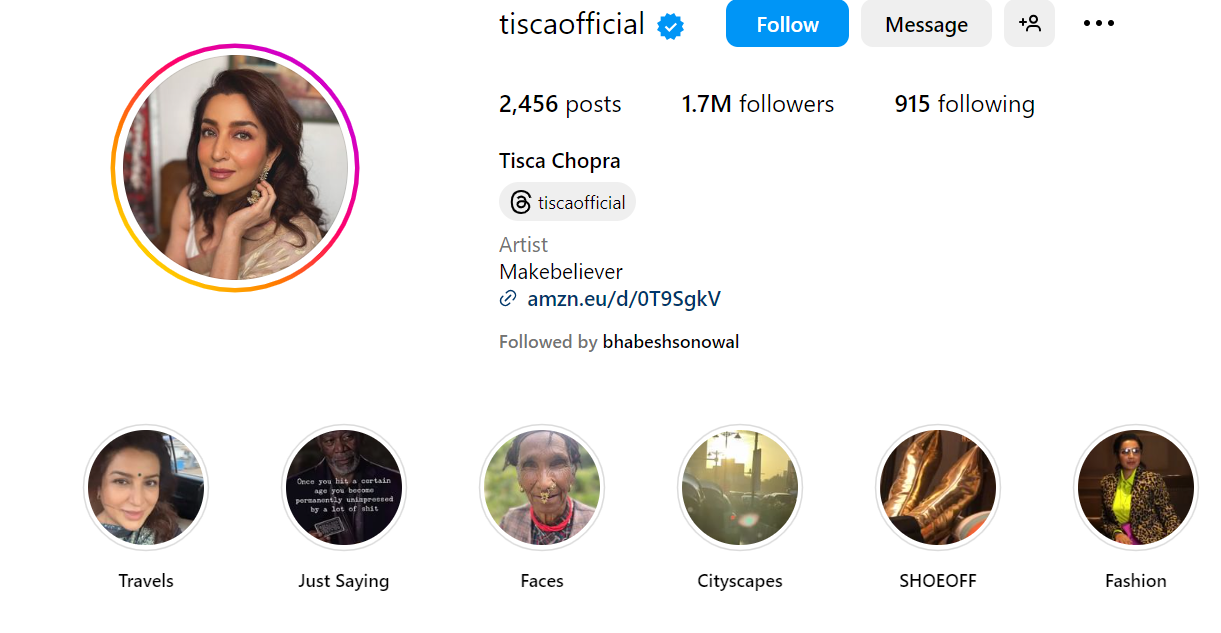
Task: View the profile picture story ring
Action: click(x=235, y=168)
